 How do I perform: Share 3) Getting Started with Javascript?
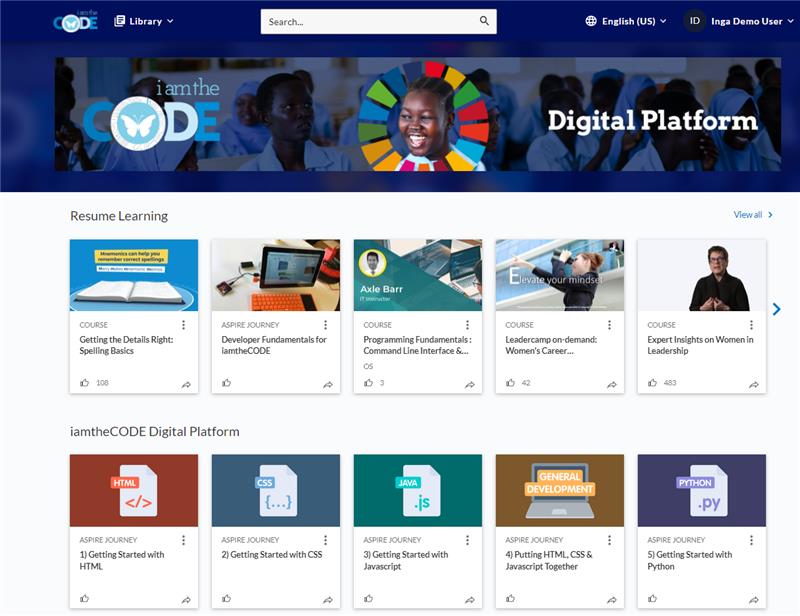click(470, 600)
